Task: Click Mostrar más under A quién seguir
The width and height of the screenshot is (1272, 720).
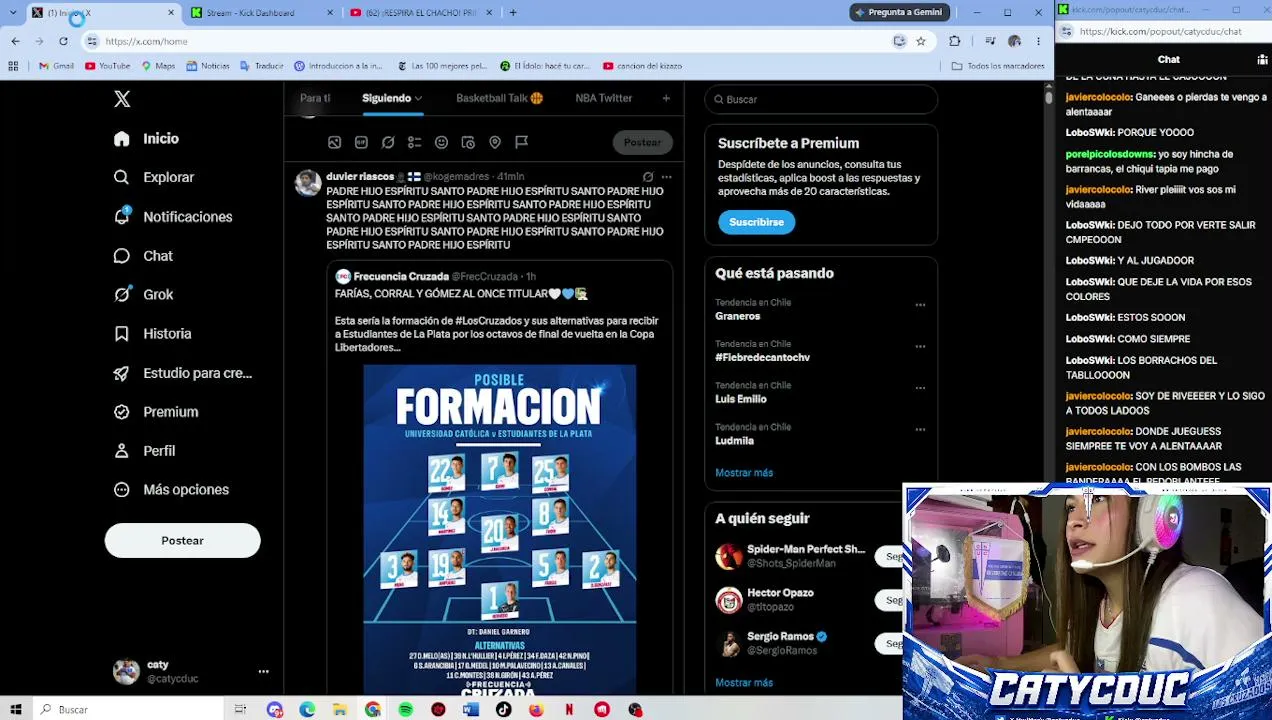Action: 744,683
